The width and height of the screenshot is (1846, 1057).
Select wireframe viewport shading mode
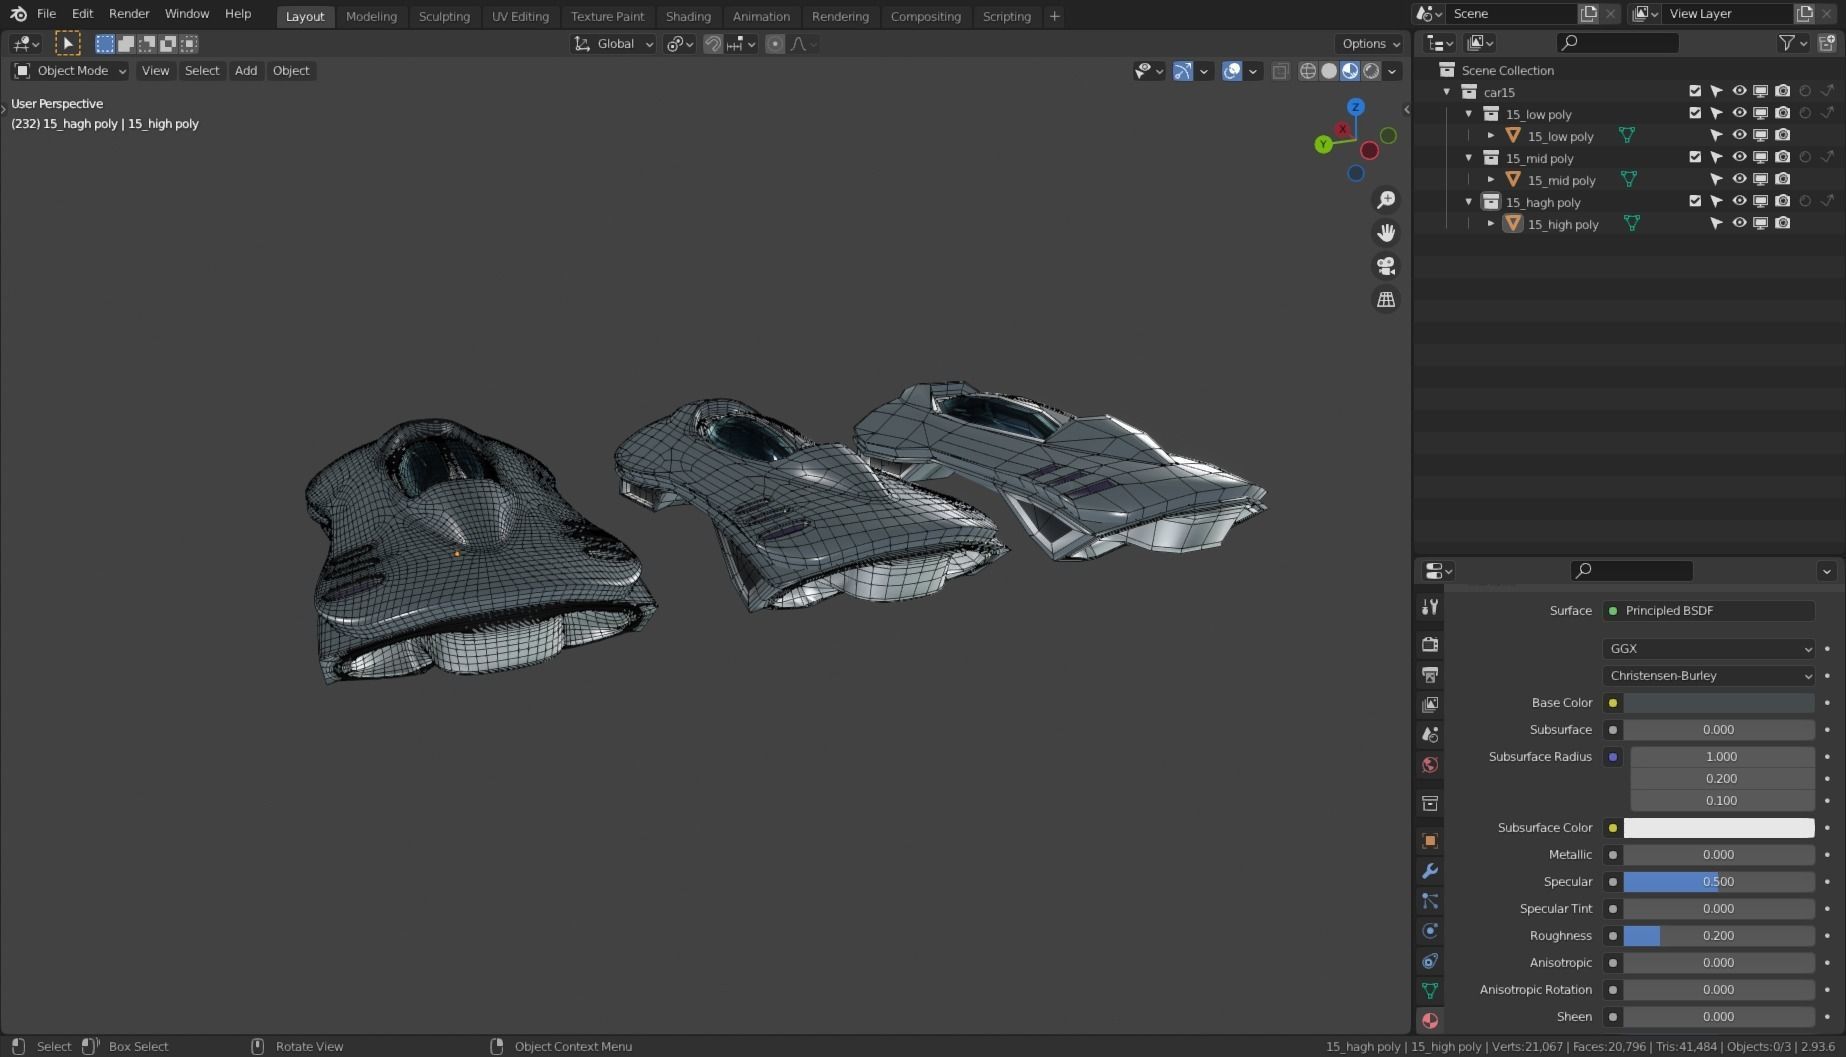coord(1307,71)
